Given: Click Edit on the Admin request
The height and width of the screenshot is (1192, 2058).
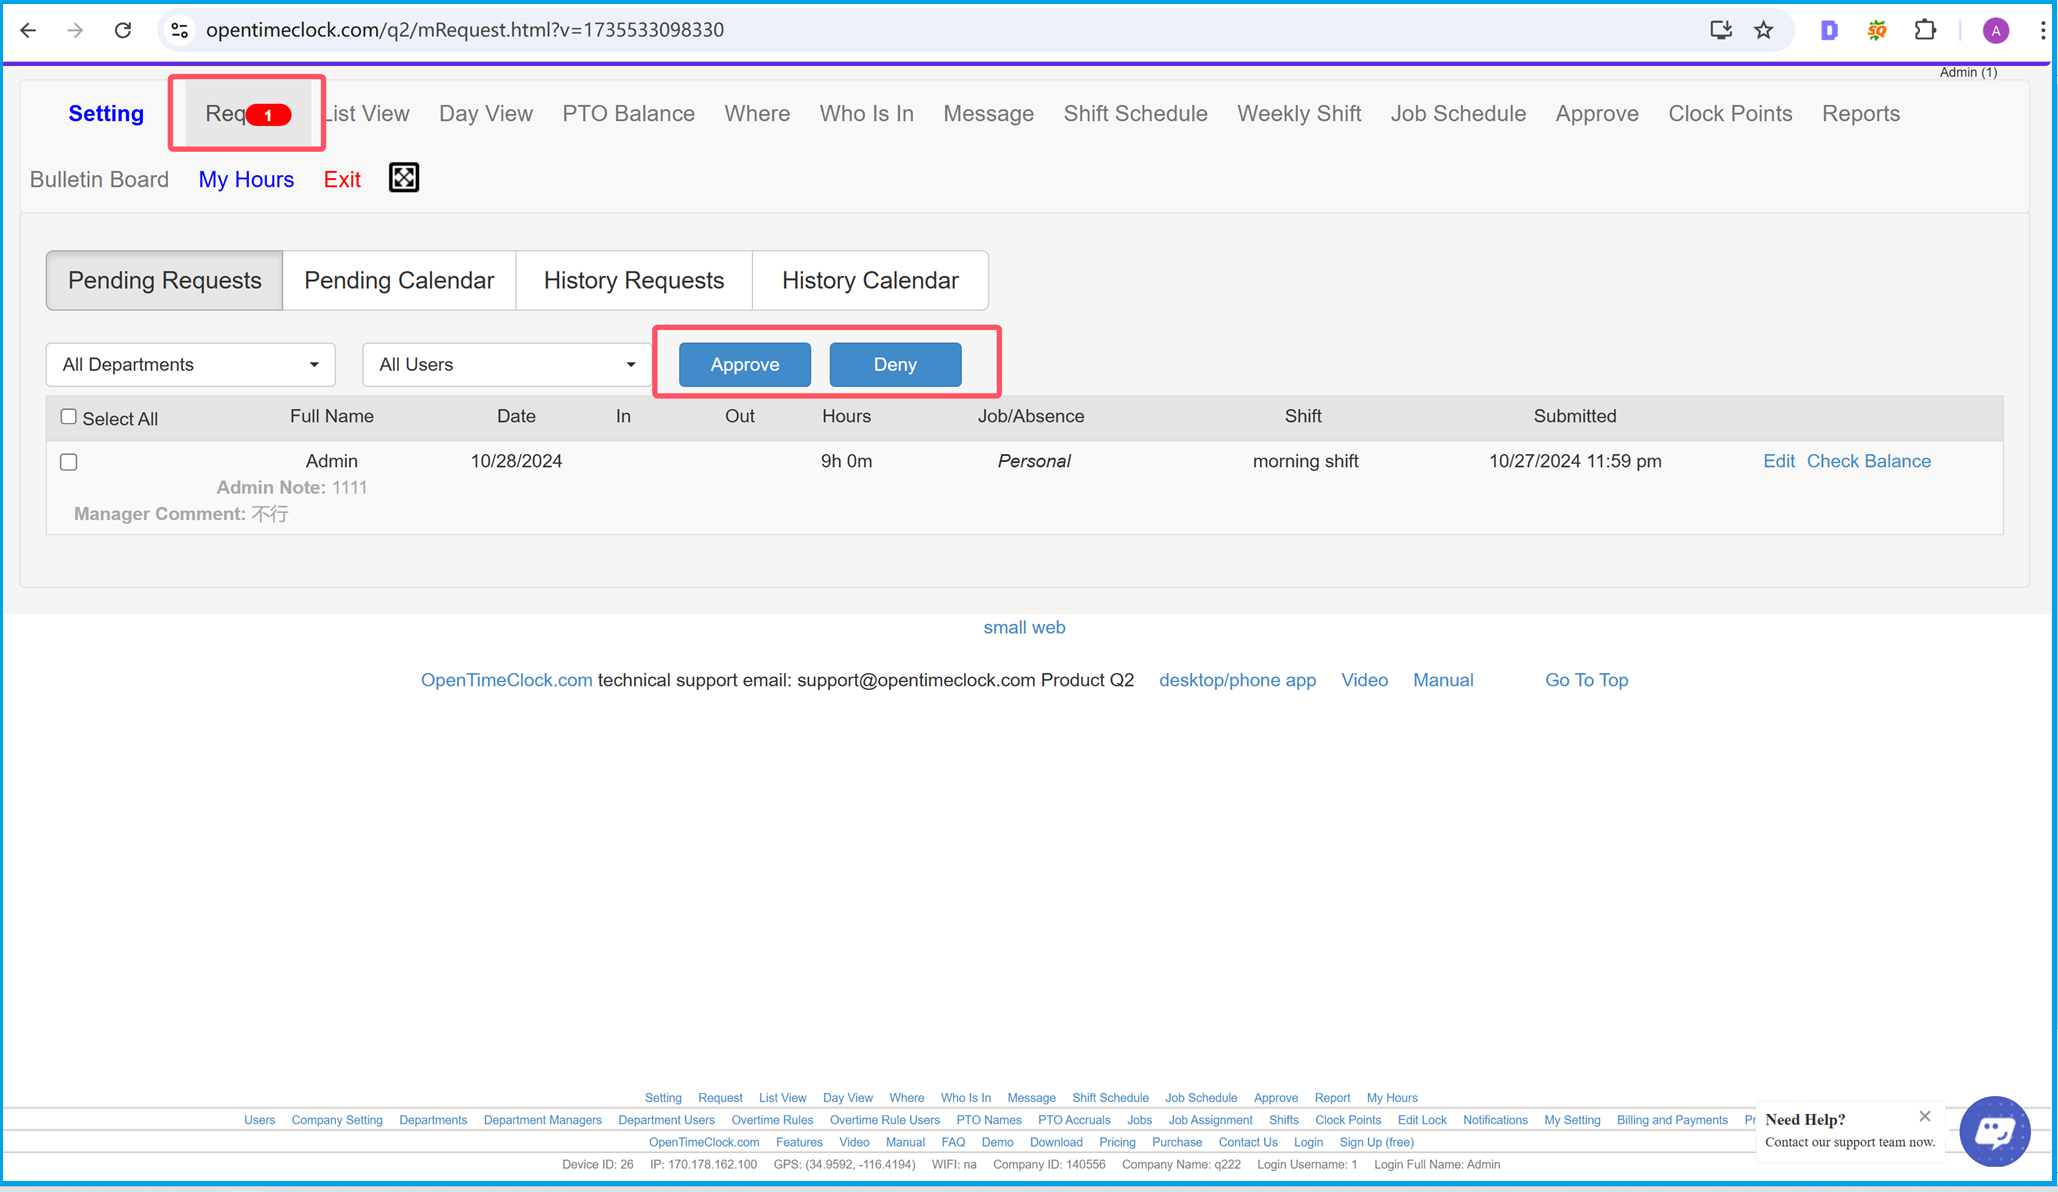Looking at the screenshot, I should coord(1779,461).
